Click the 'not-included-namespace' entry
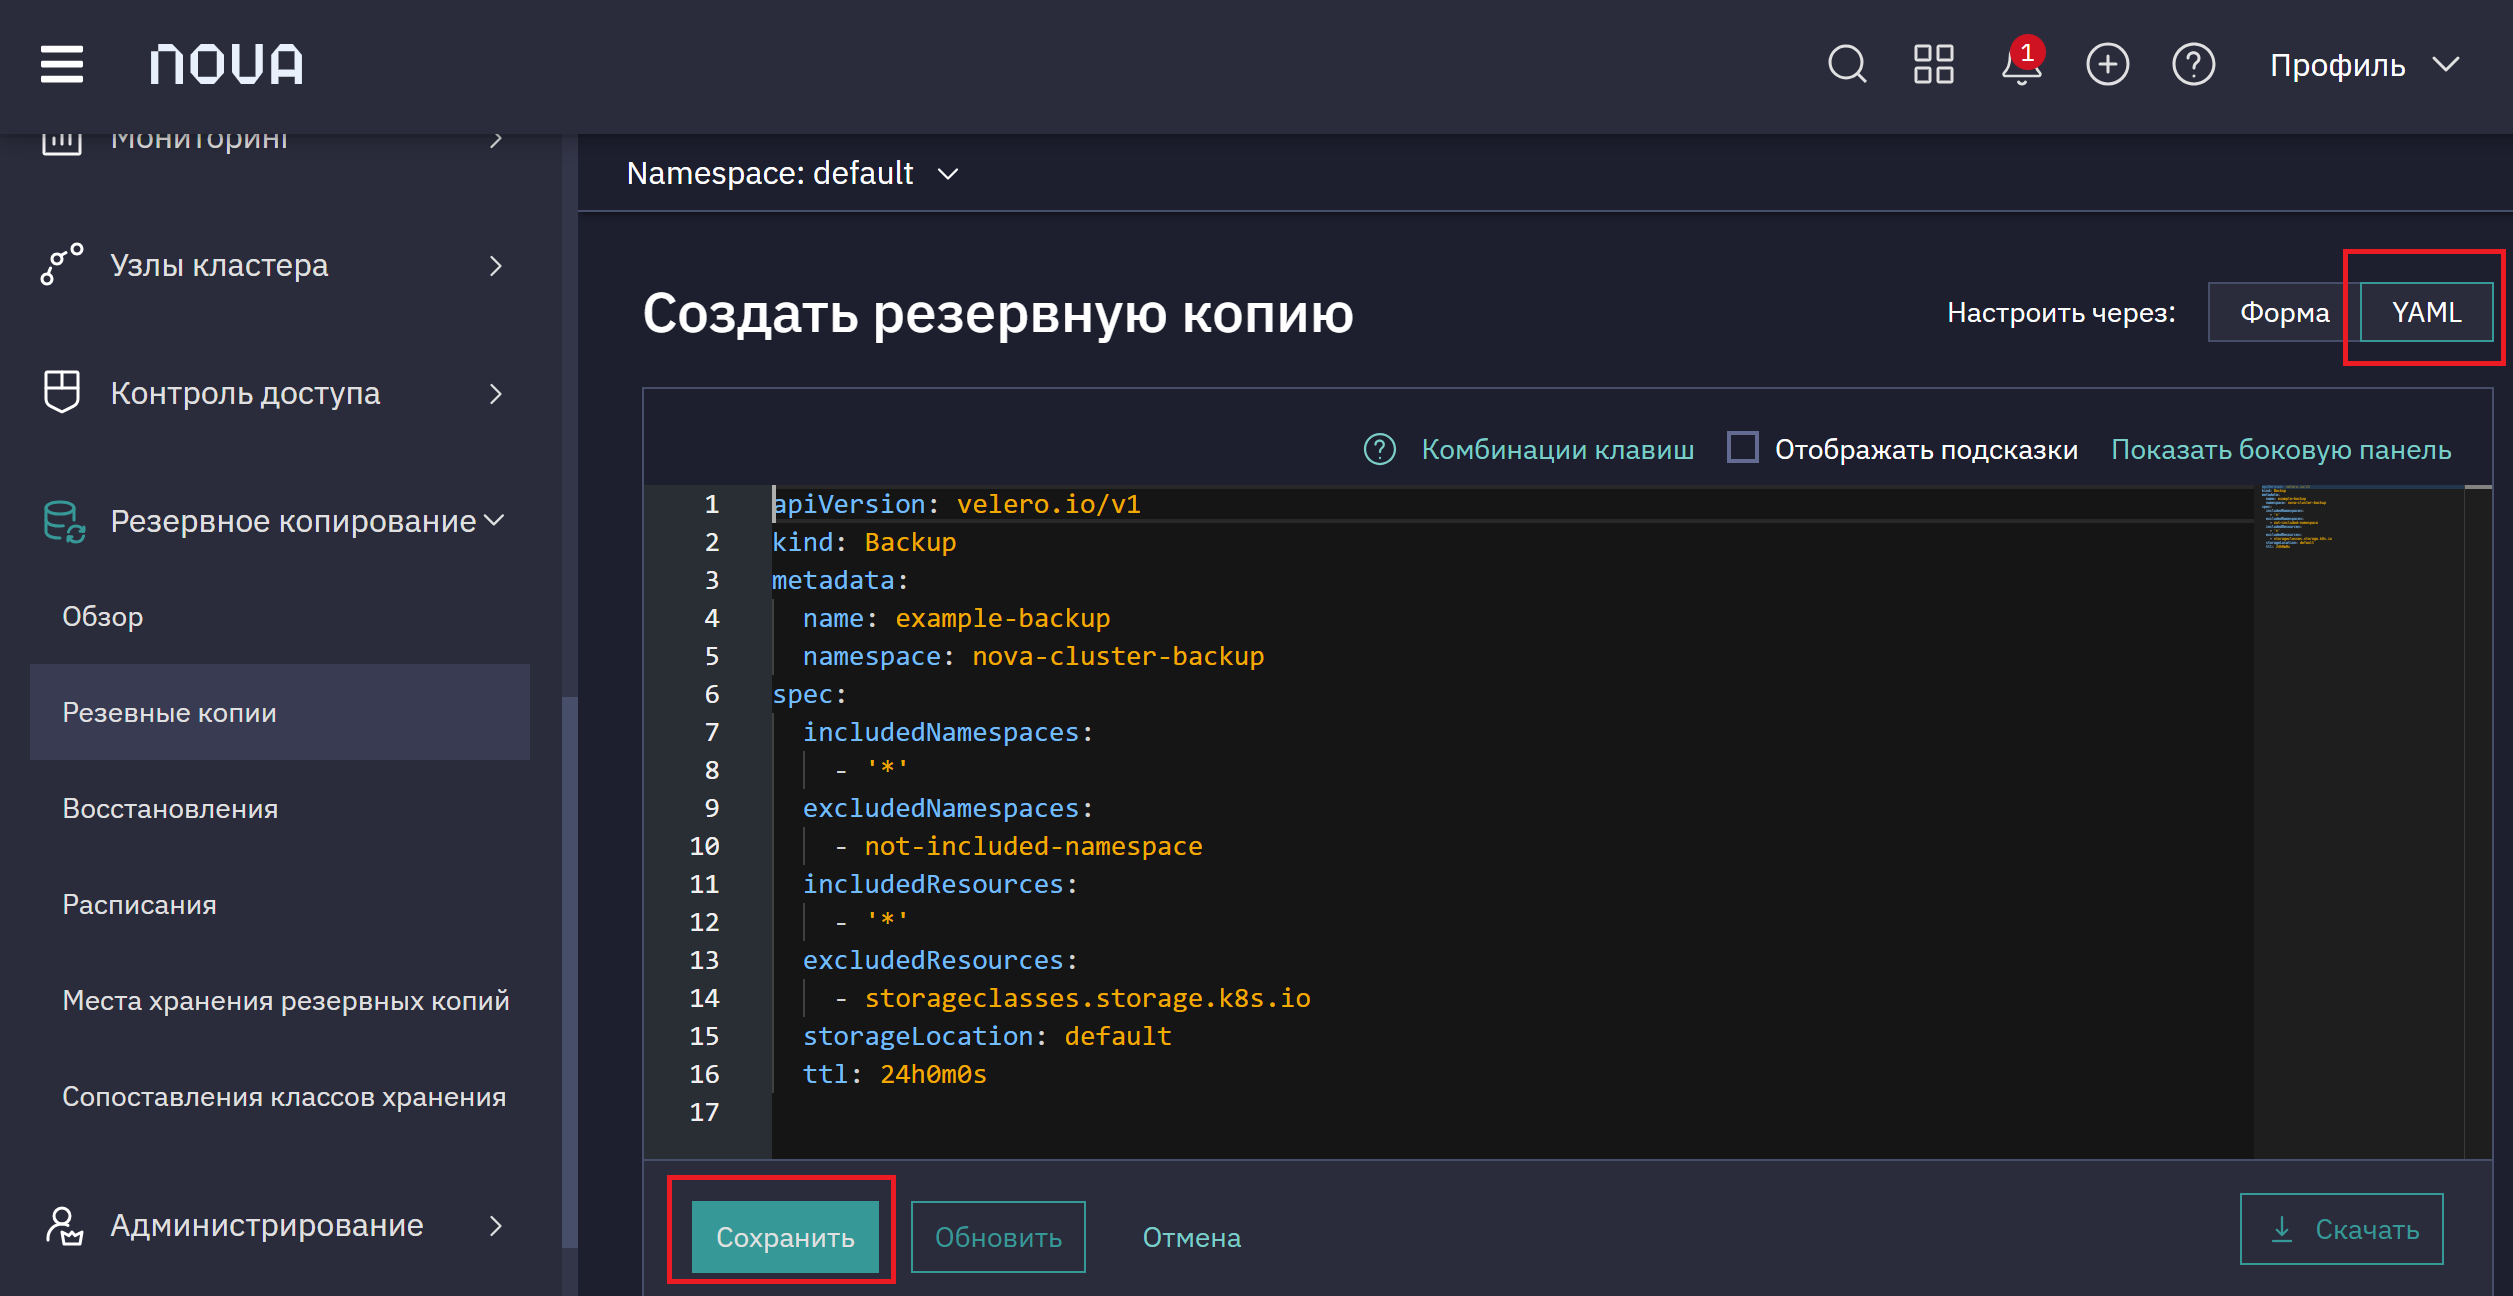Viewport: 2513px width, 1296px height. pos(1033,846)
